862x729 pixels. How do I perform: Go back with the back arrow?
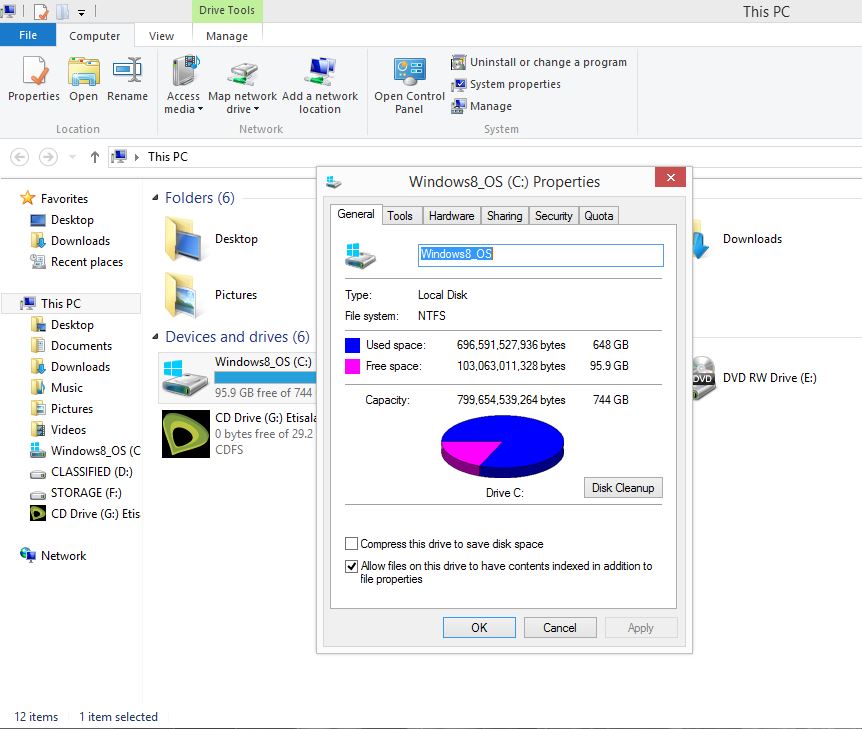pyautogui.click(x=20, y=157)
